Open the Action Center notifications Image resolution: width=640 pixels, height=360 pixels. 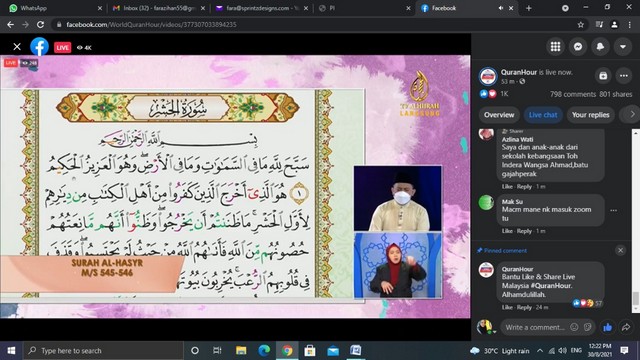[624, 351]
